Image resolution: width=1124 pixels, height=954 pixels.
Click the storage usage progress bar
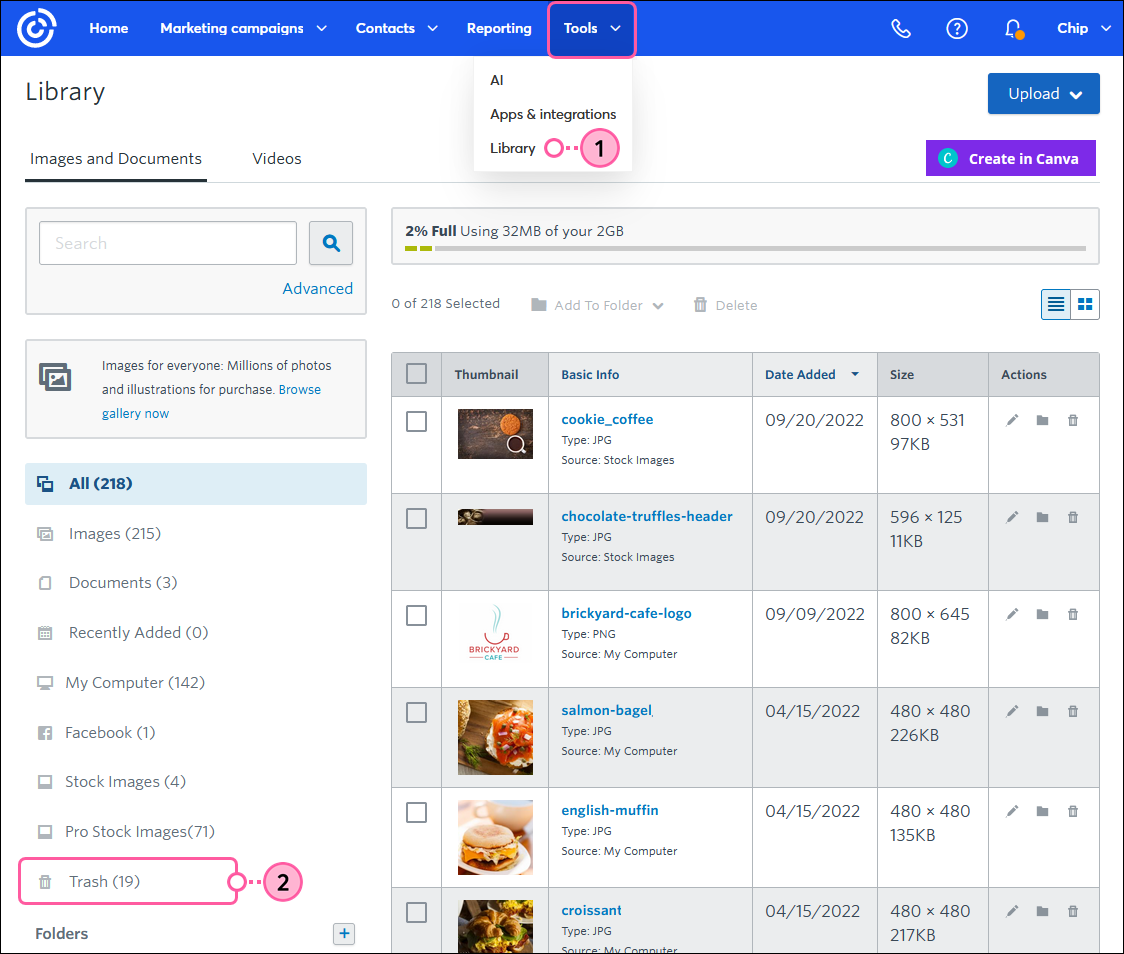coord(746,249)
